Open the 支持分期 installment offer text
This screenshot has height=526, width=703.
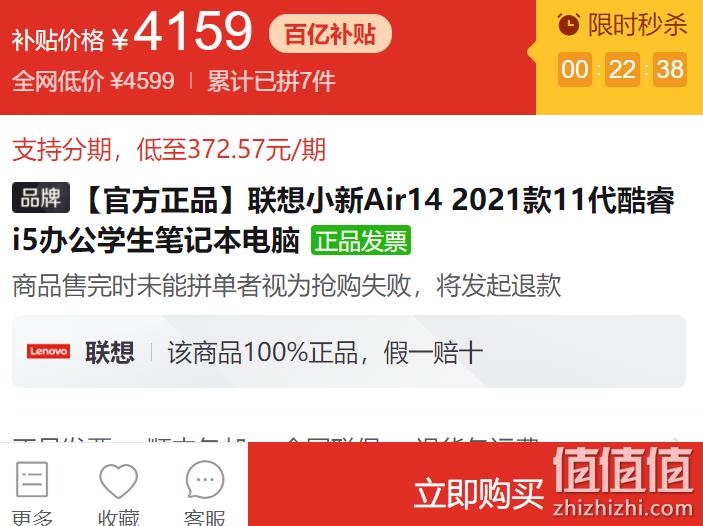pos(169,149)
